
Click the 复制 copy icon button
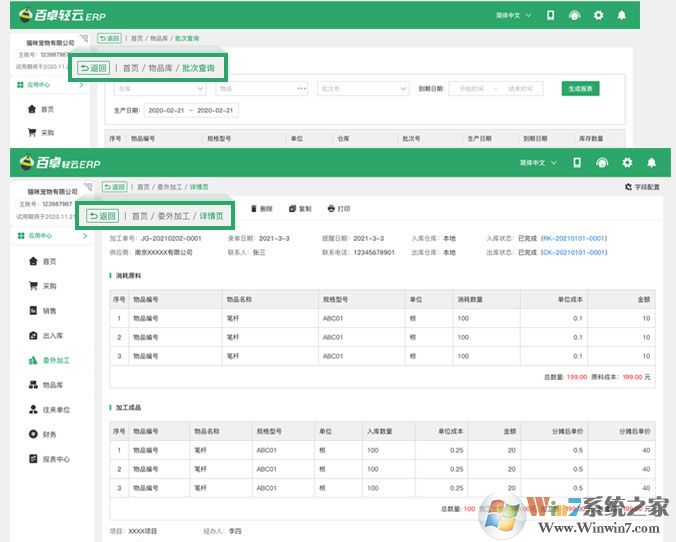pos(299,209)
